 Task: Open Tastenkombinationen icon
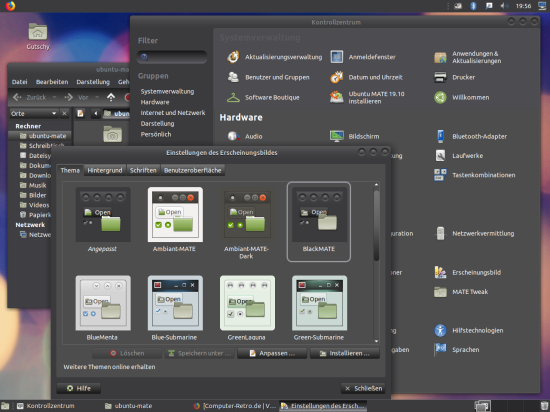pyautogui.click(x=440, y=175)
